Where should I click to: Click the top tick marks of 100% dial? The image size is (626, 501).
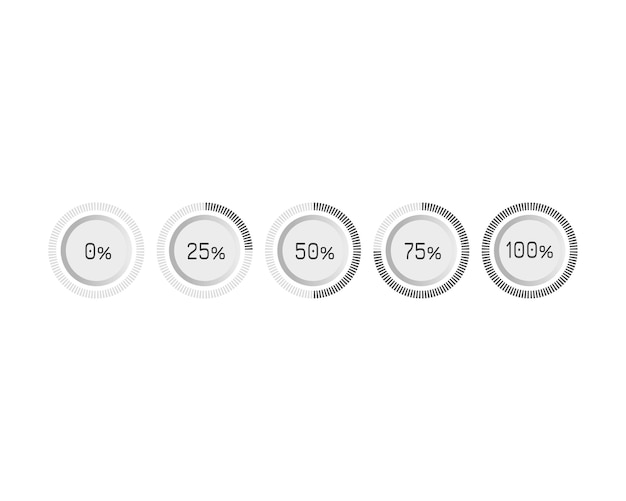pos(530,208)
